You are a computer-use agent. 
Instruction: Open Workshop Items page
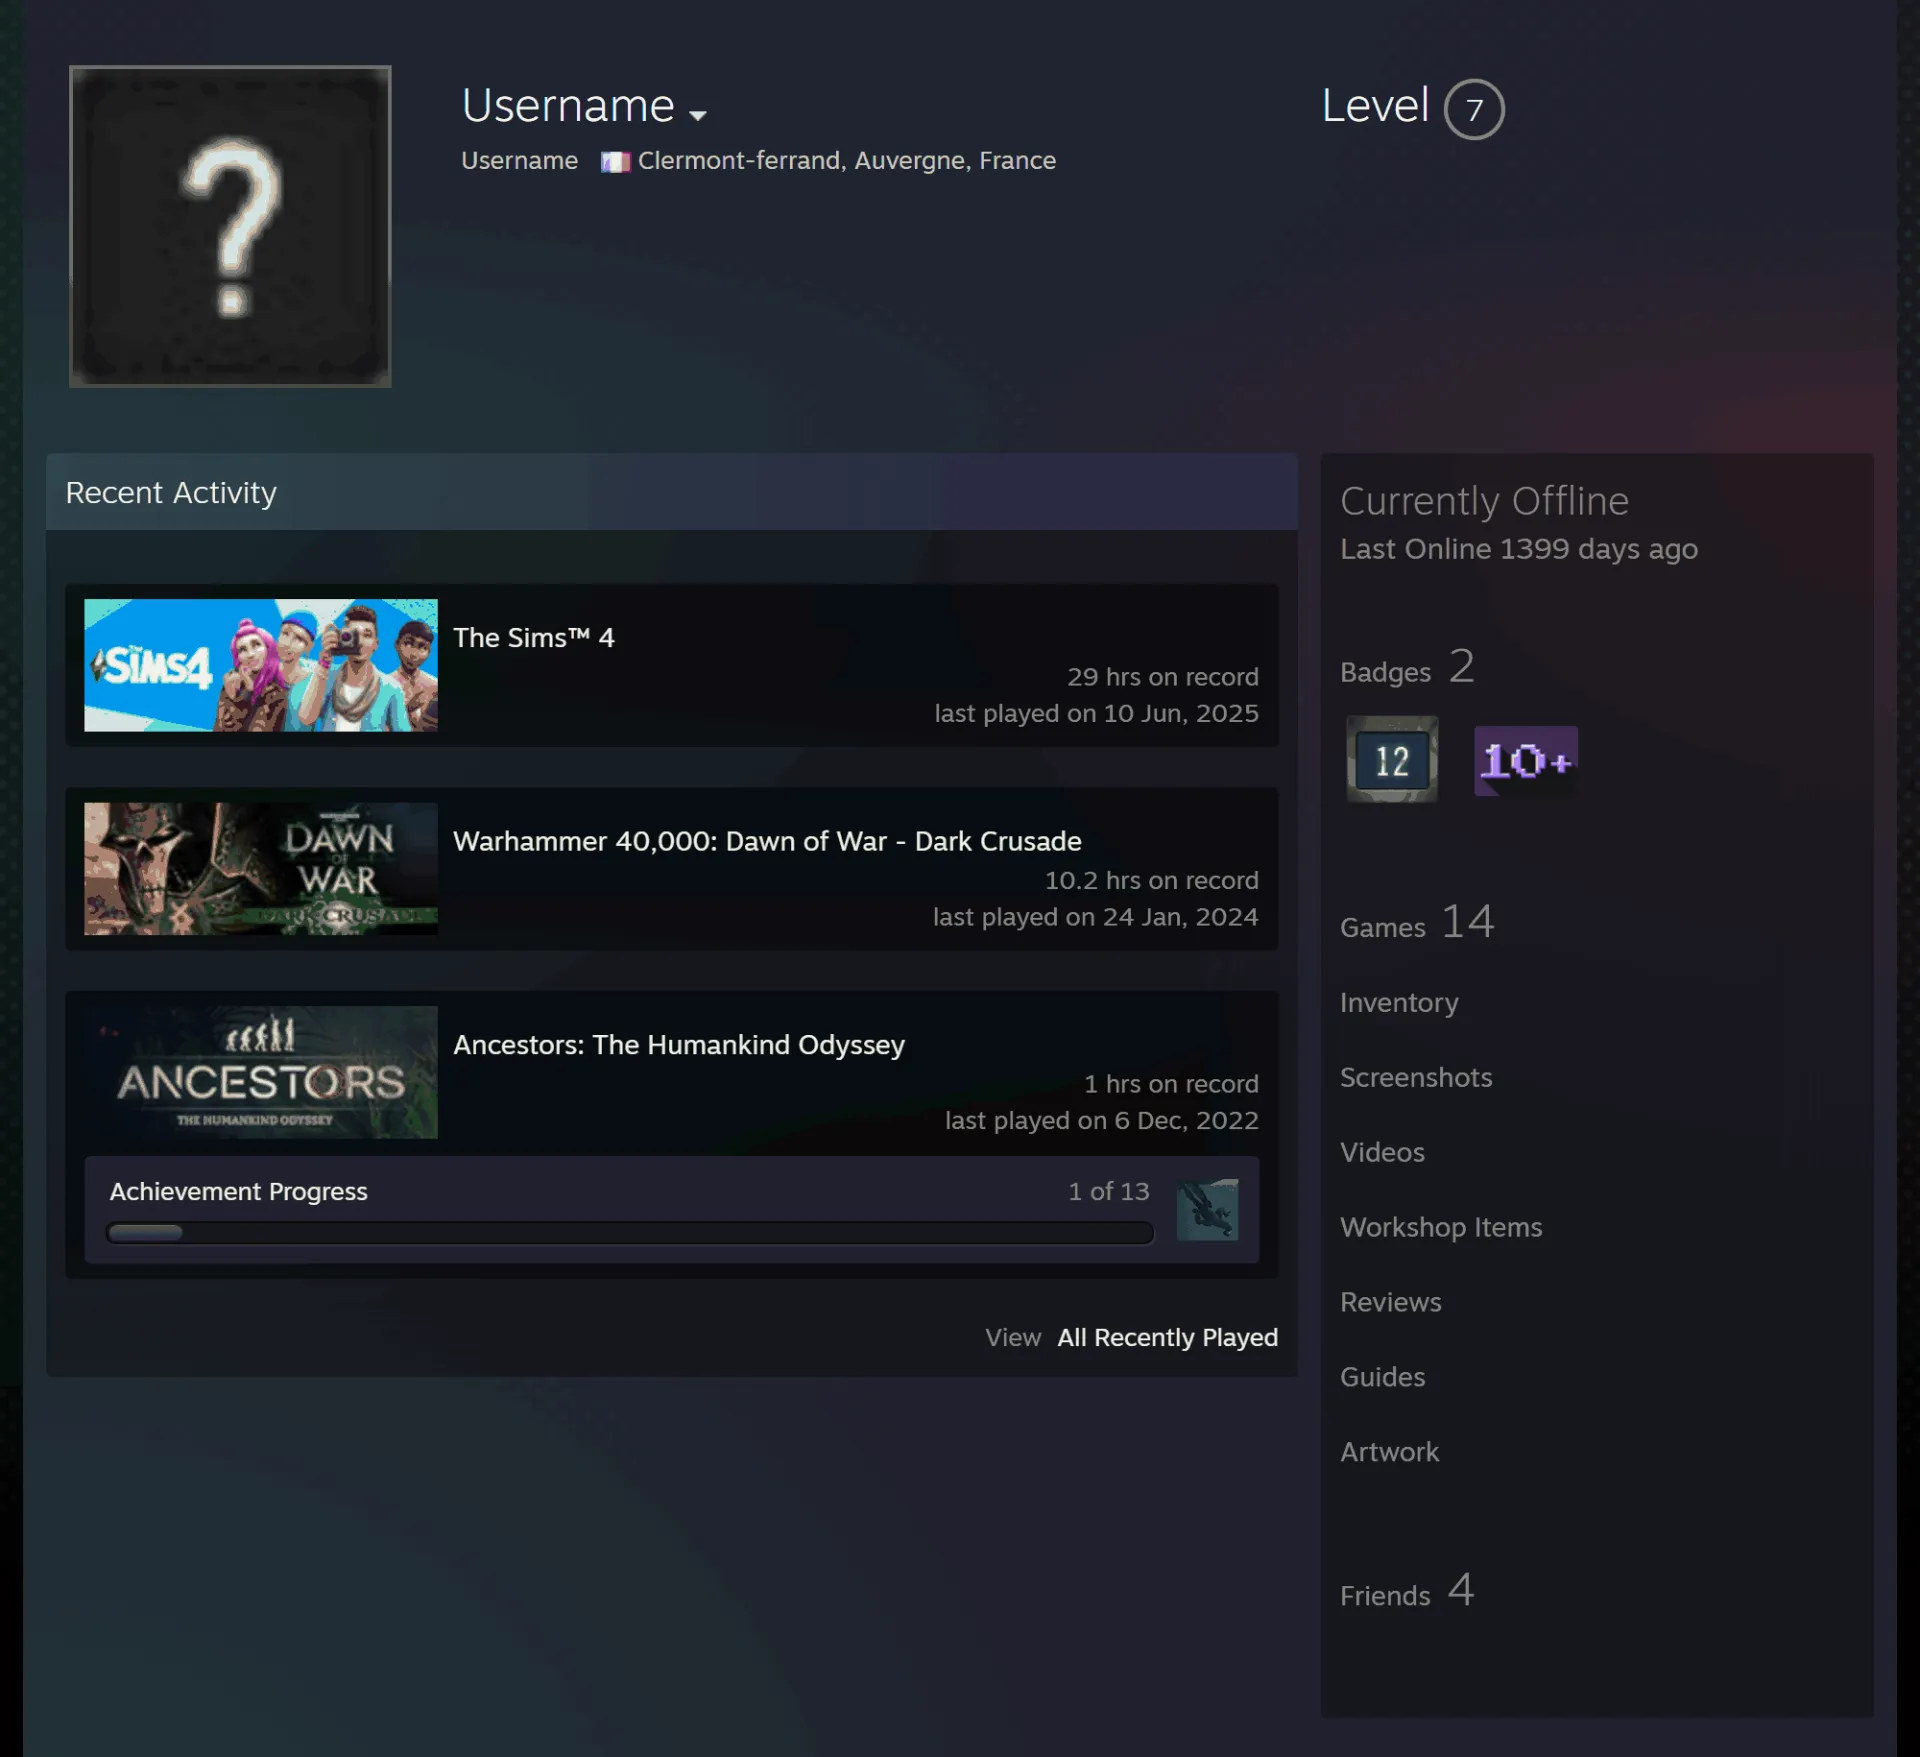click(1441, 1227)
